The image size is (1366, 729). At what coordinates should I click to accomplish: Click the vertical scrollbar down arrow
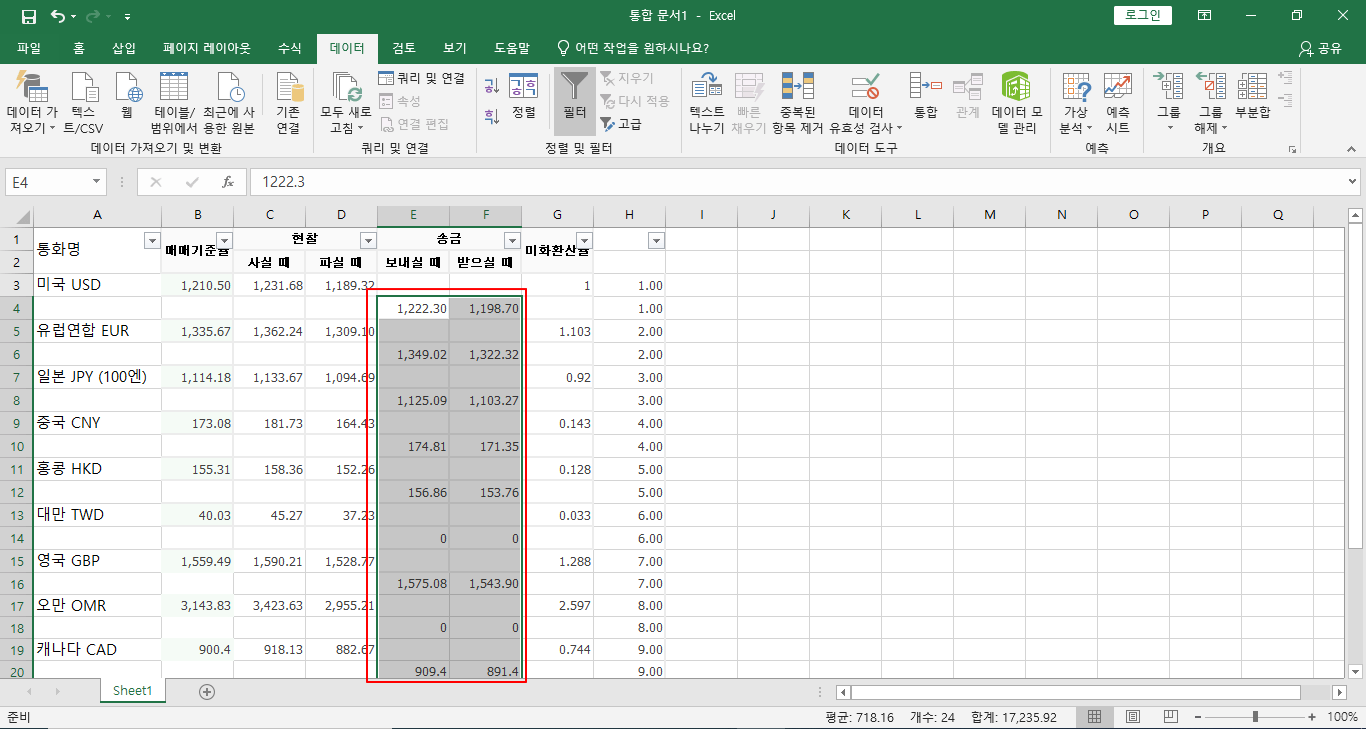coord(1356,672)
